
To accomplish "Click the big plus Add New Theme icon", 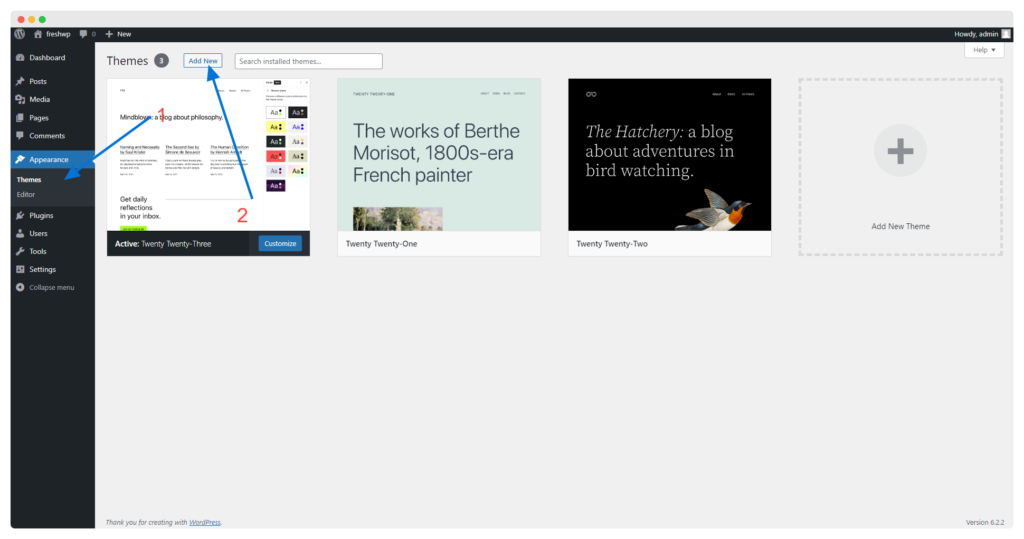I will 900,151.
